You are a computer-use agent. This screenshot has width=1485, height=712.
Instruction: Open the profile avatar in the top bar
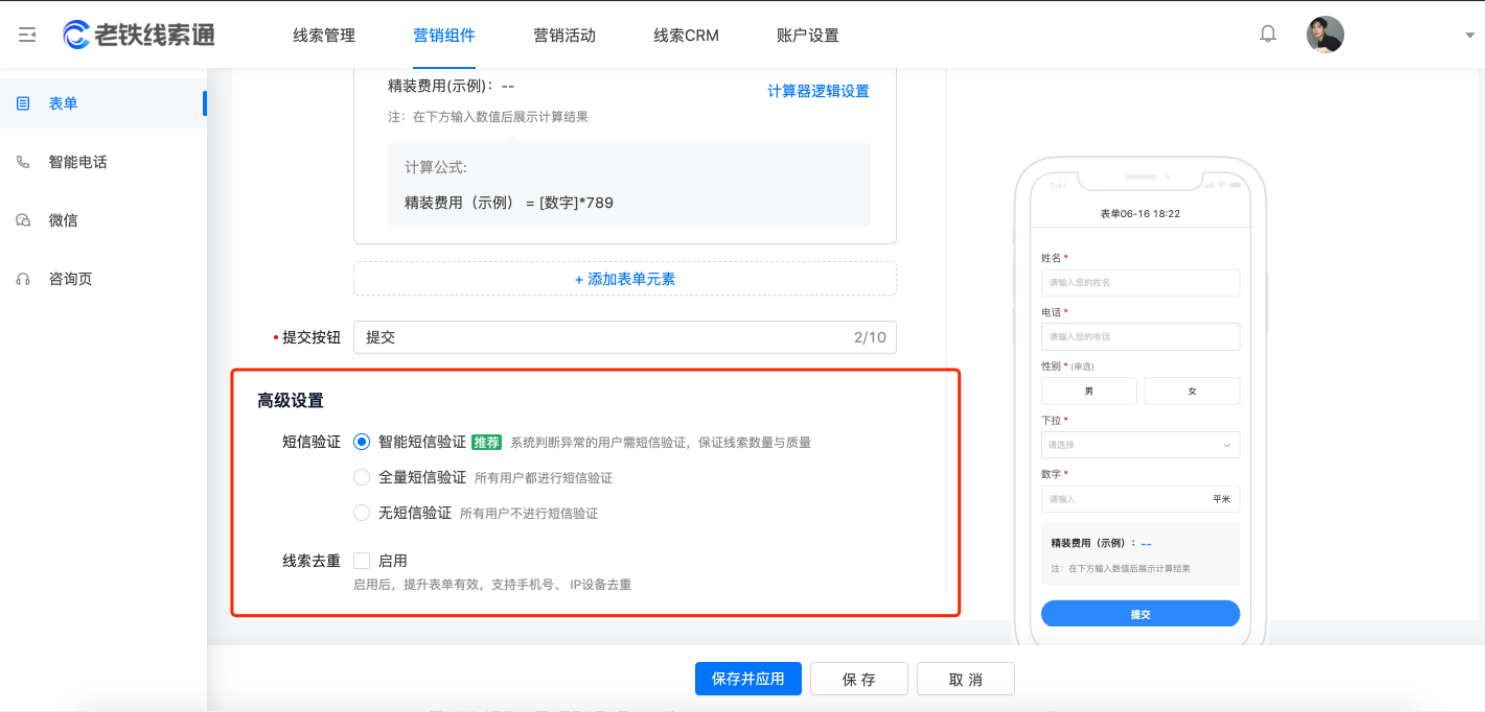click(1324, 33)
